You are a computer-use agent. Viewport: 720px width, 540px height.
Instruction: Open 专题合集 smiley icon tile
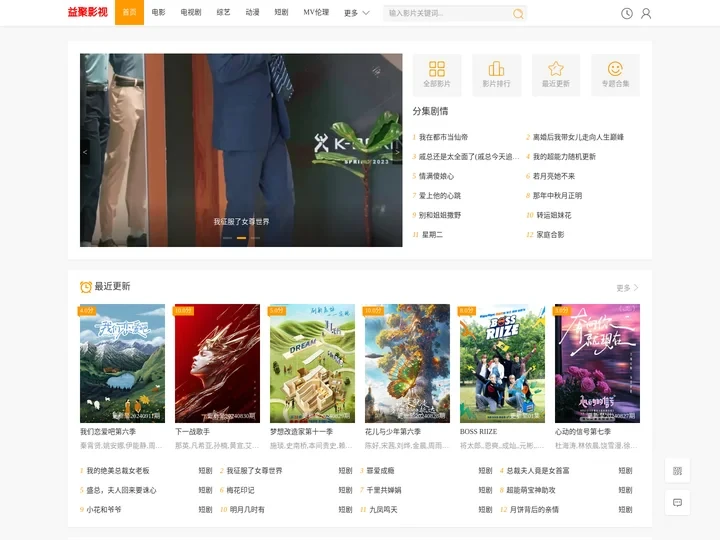pos(615,75)
